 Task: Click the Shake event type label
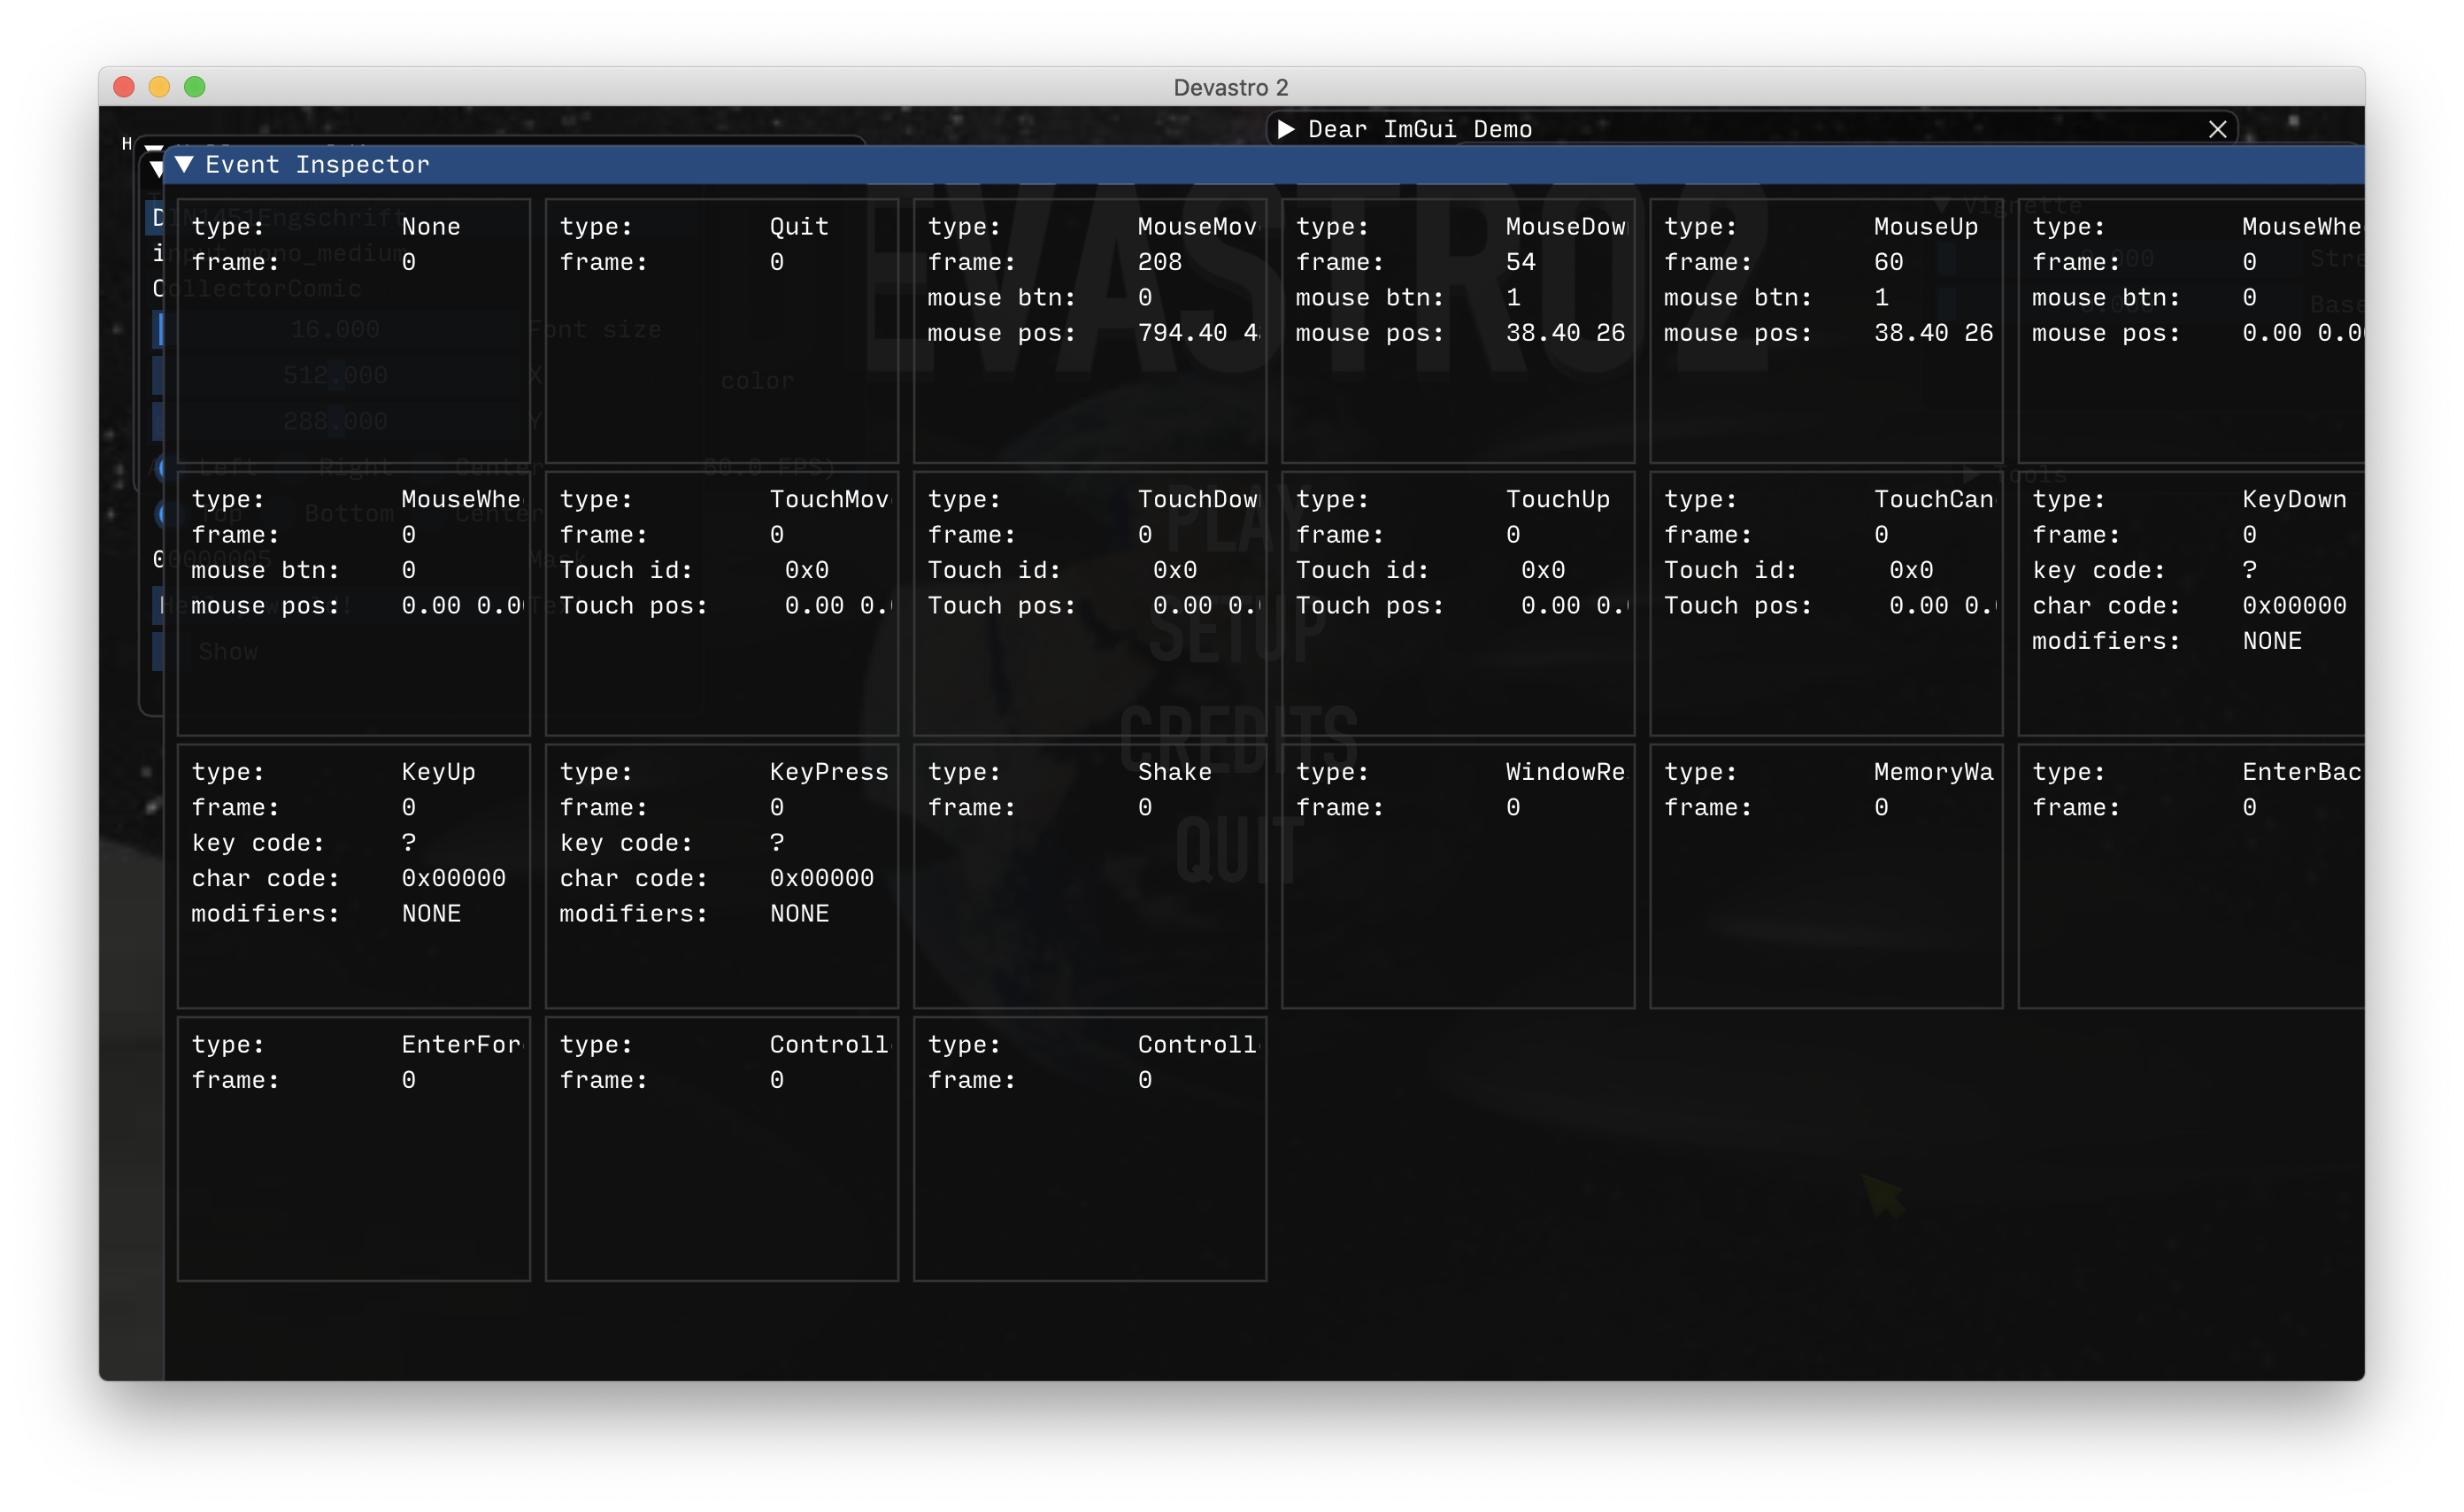pos(1175,773)
